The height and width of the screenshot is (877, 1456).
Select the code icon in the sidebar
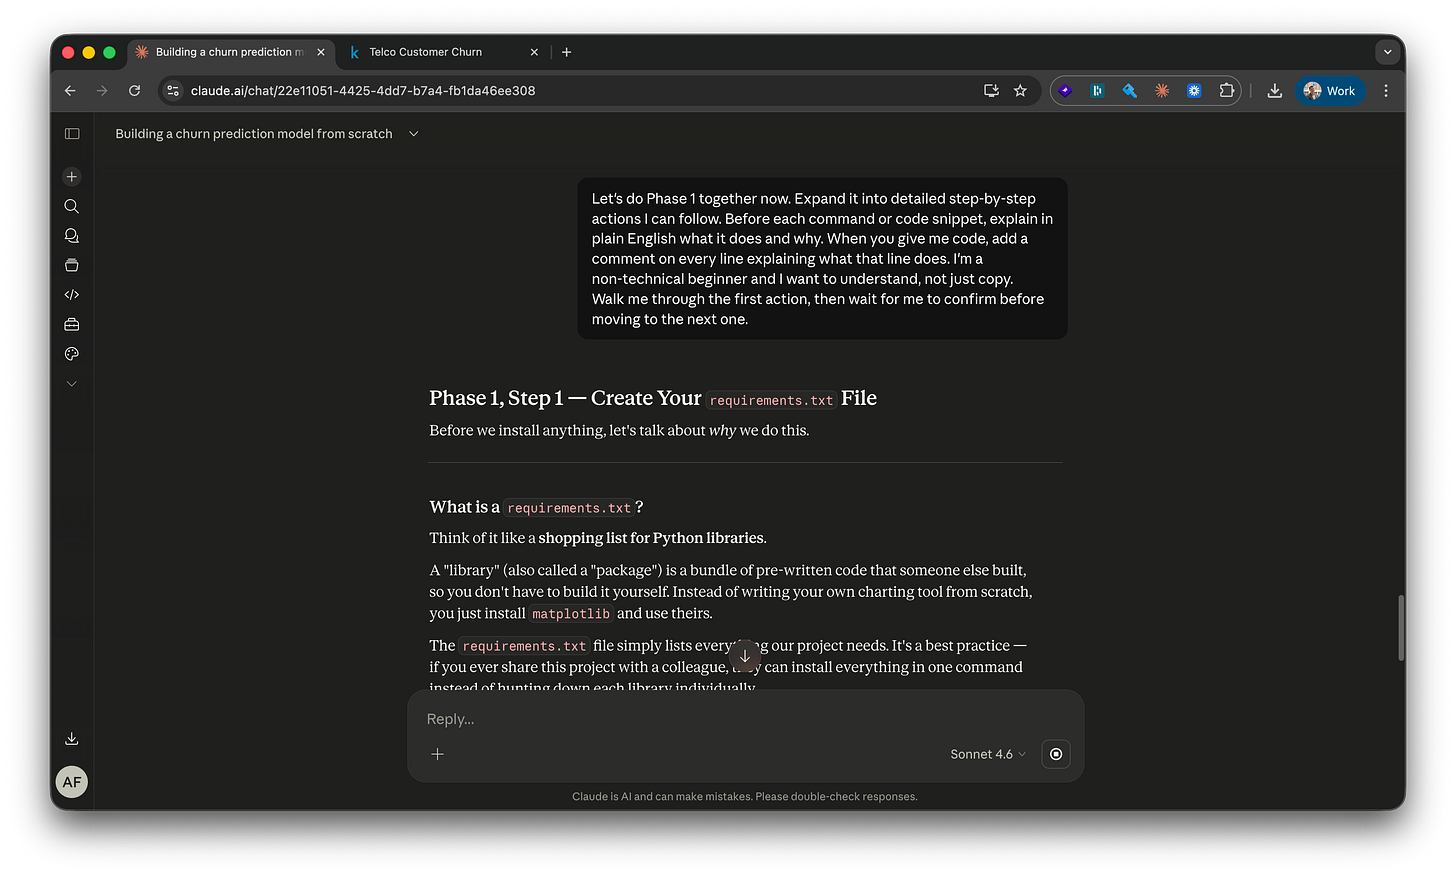point(71,294)
